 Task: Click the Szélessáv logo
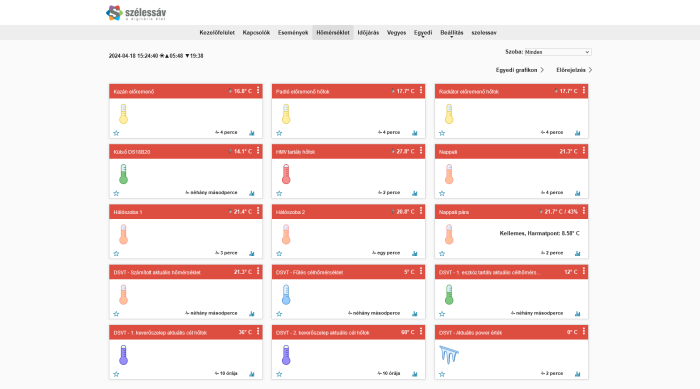(136, 13)
